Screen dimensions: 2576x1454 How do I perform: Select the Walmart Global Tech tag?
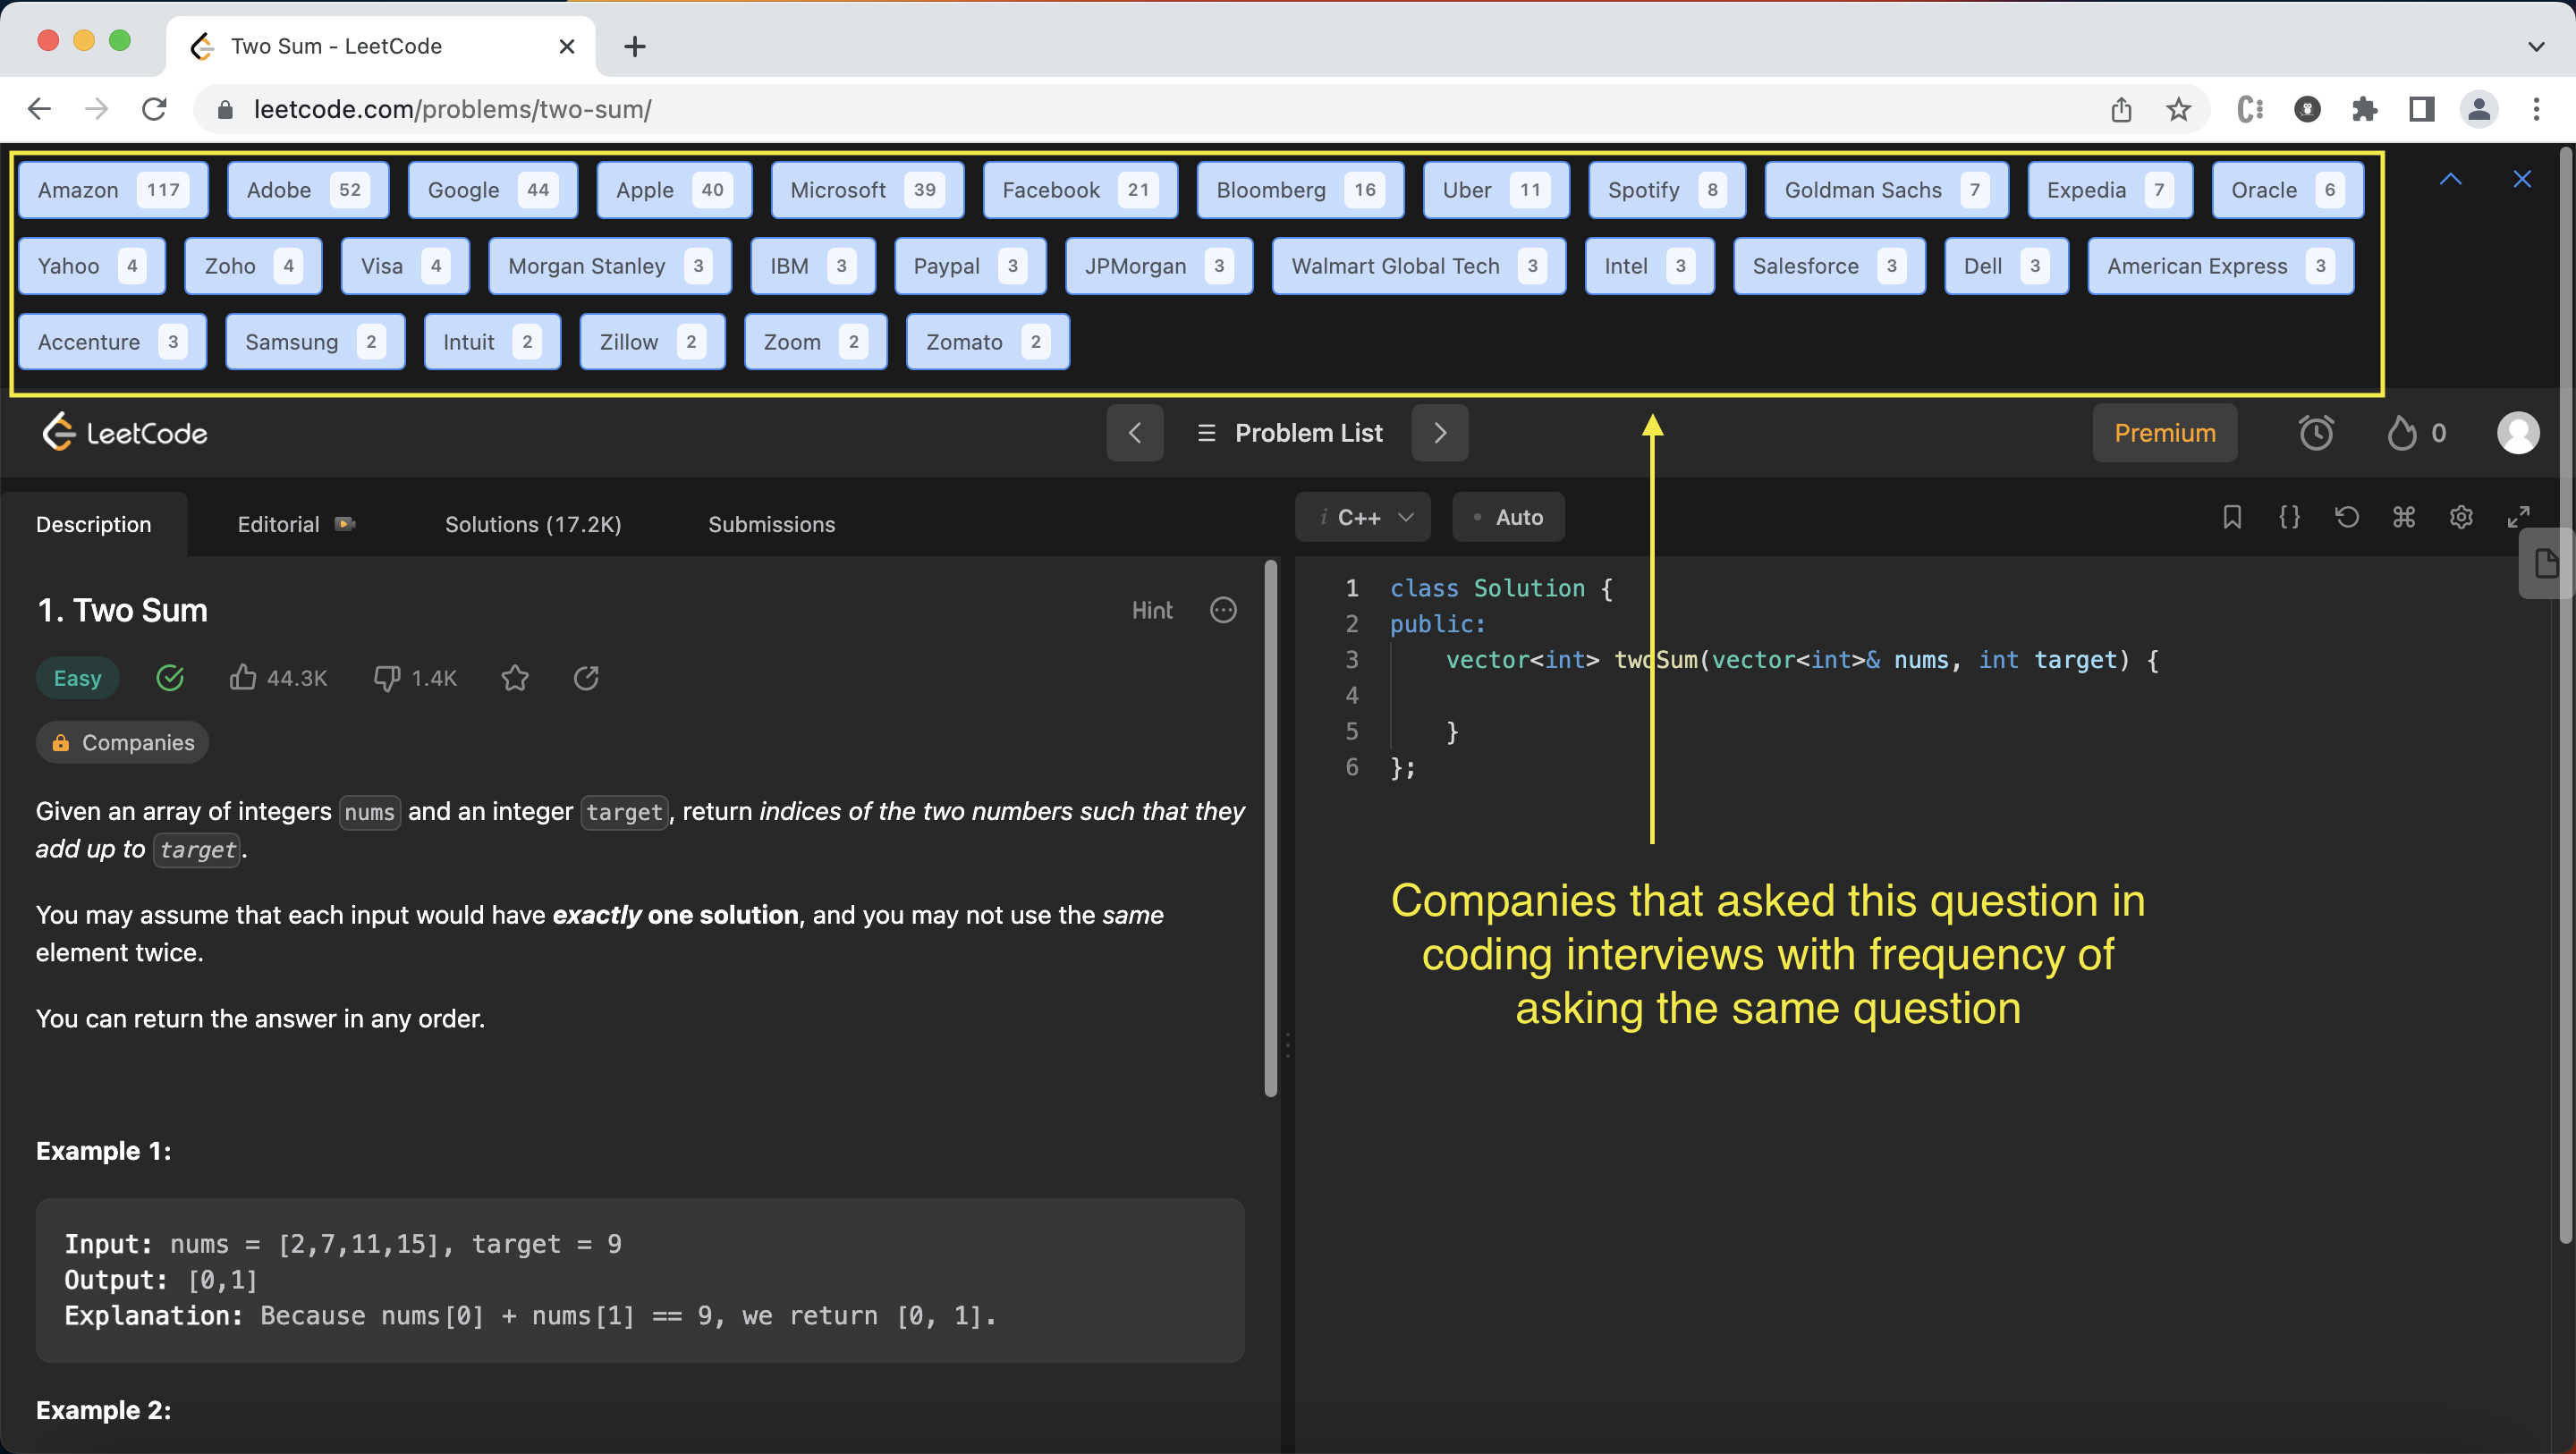click(x=1418, y=266)
